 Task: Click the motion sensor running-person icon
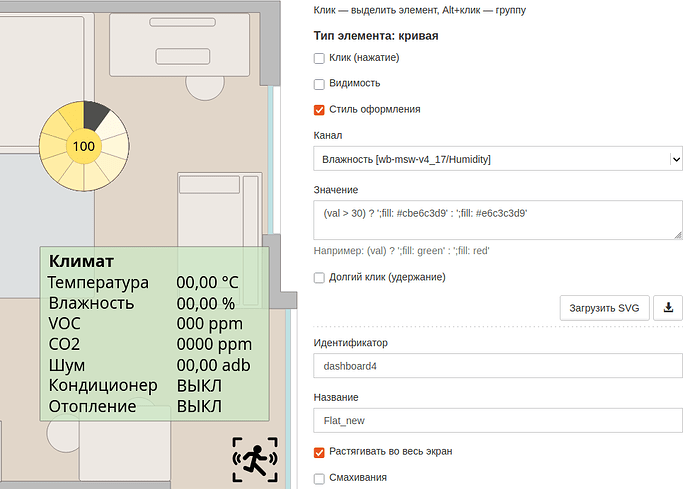[x=255, y=460]
